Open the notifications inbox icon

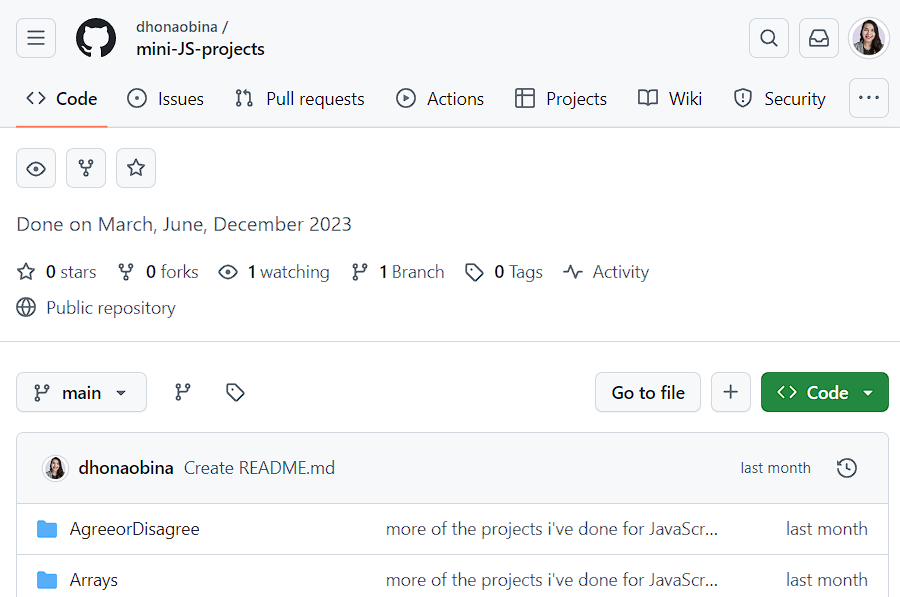click(x=818, y=37)
